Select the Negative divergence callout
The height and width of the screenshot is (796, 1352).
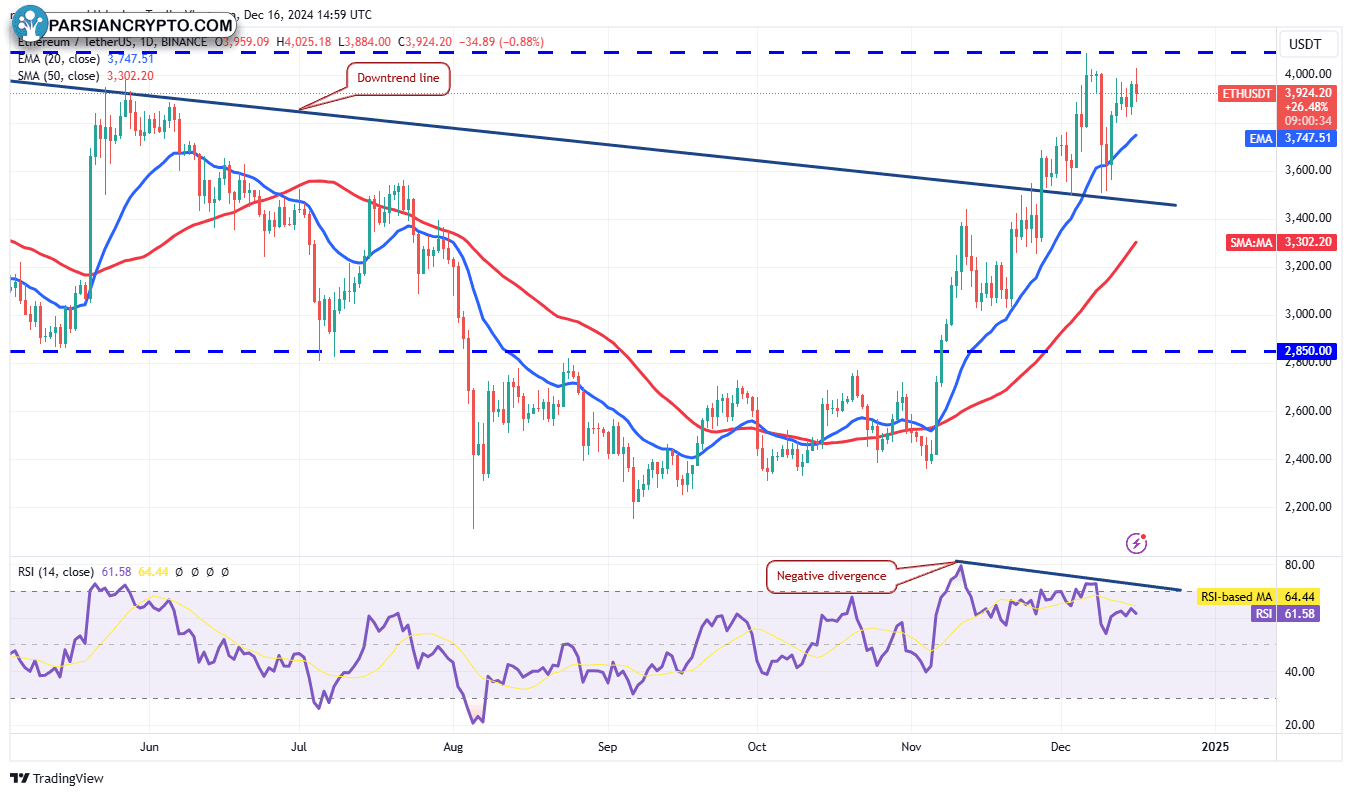830,576
